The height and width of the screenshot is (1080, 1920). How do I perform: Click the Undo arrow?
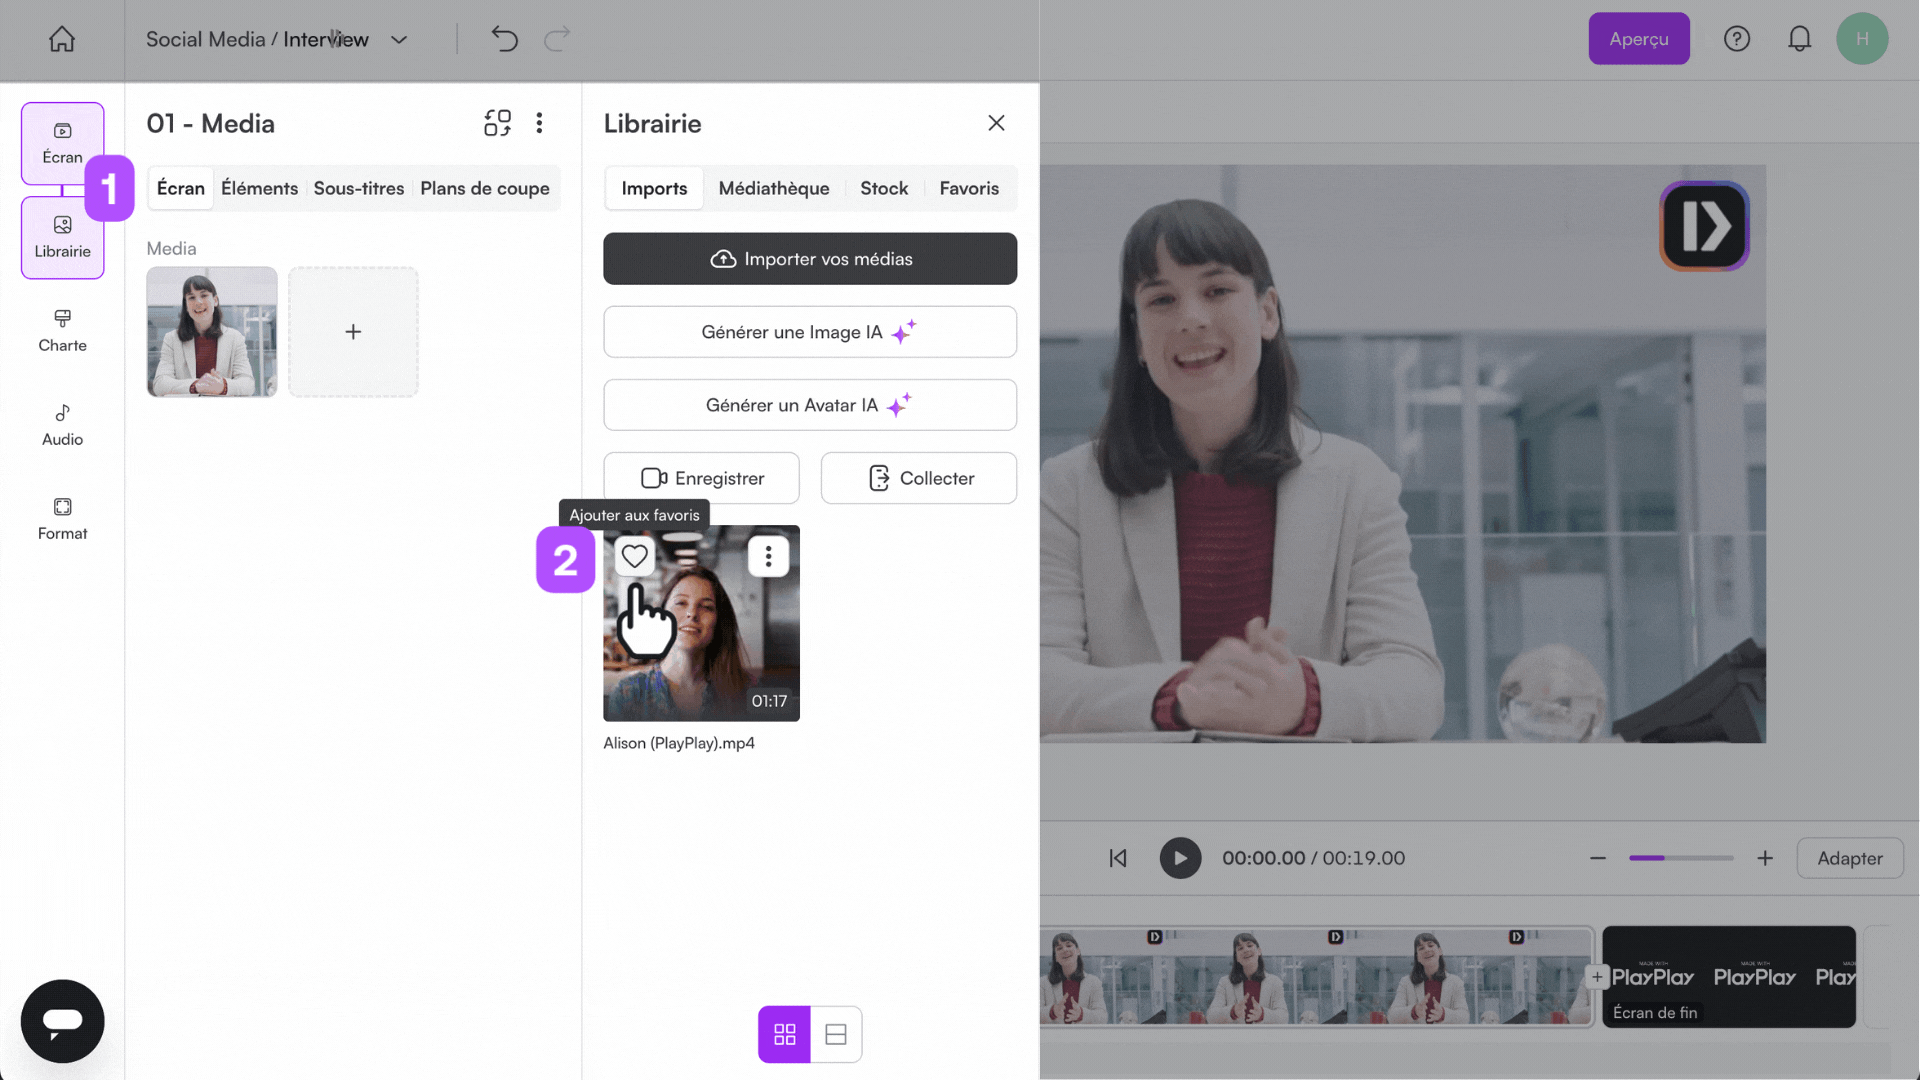click(504, 38)
